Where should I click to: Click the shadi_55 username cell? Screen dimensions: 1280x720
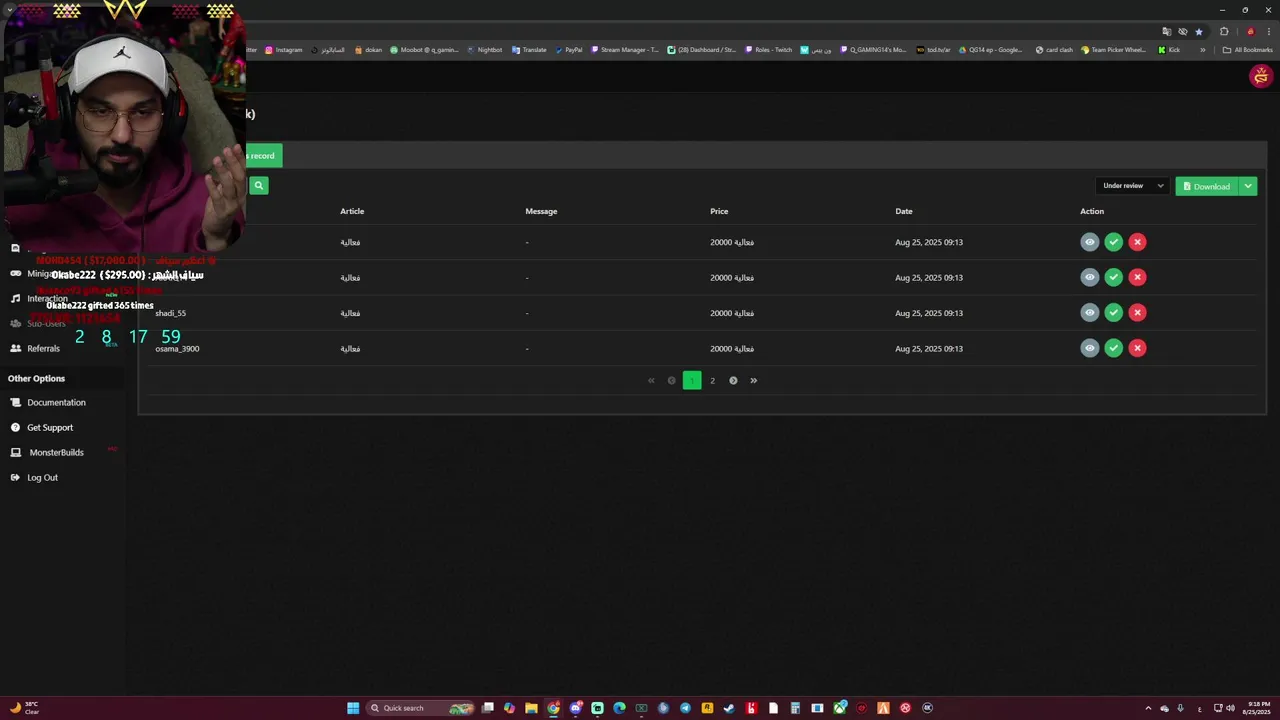pyautogui.click(x=170, y=313)
